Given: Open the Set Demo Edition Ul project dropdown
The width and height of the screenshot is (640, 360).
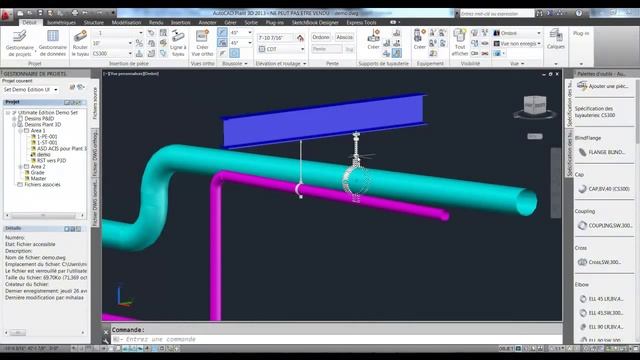Looking at the screenshot, I should 56,89.
